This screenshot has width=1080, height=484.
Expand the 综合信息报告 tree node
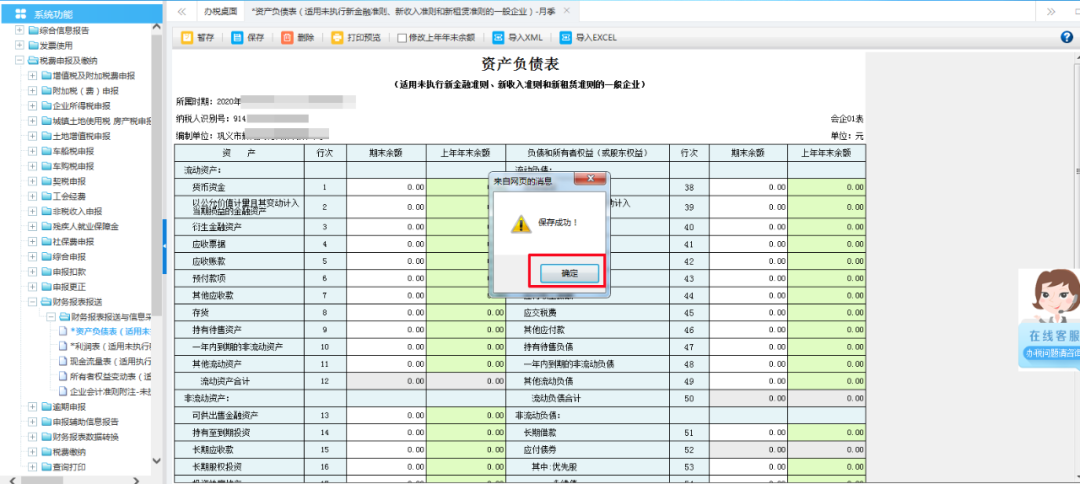coord(19,30)
